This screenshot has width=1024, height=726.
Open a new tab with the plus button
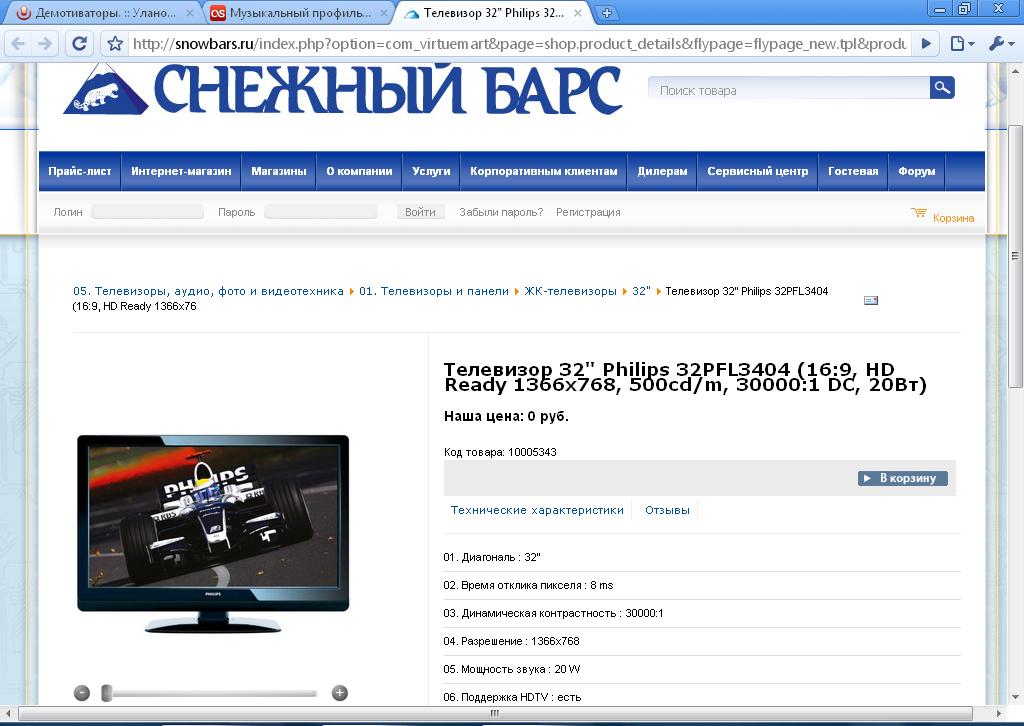click(607, 13)
